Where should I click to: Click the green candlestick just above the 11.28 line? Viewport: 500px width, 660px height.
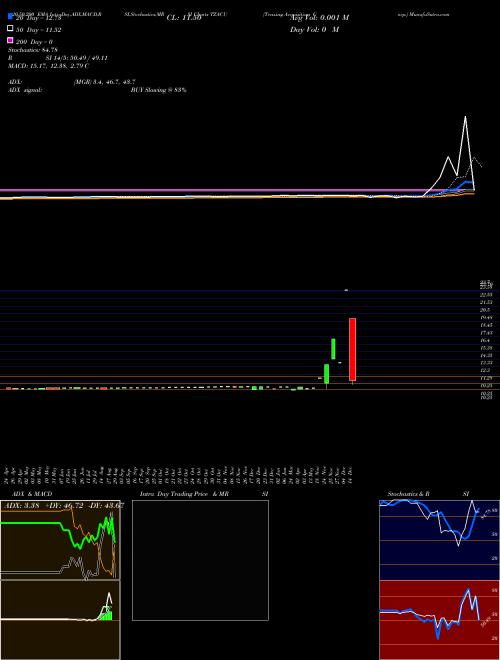(x=326, y=374)
